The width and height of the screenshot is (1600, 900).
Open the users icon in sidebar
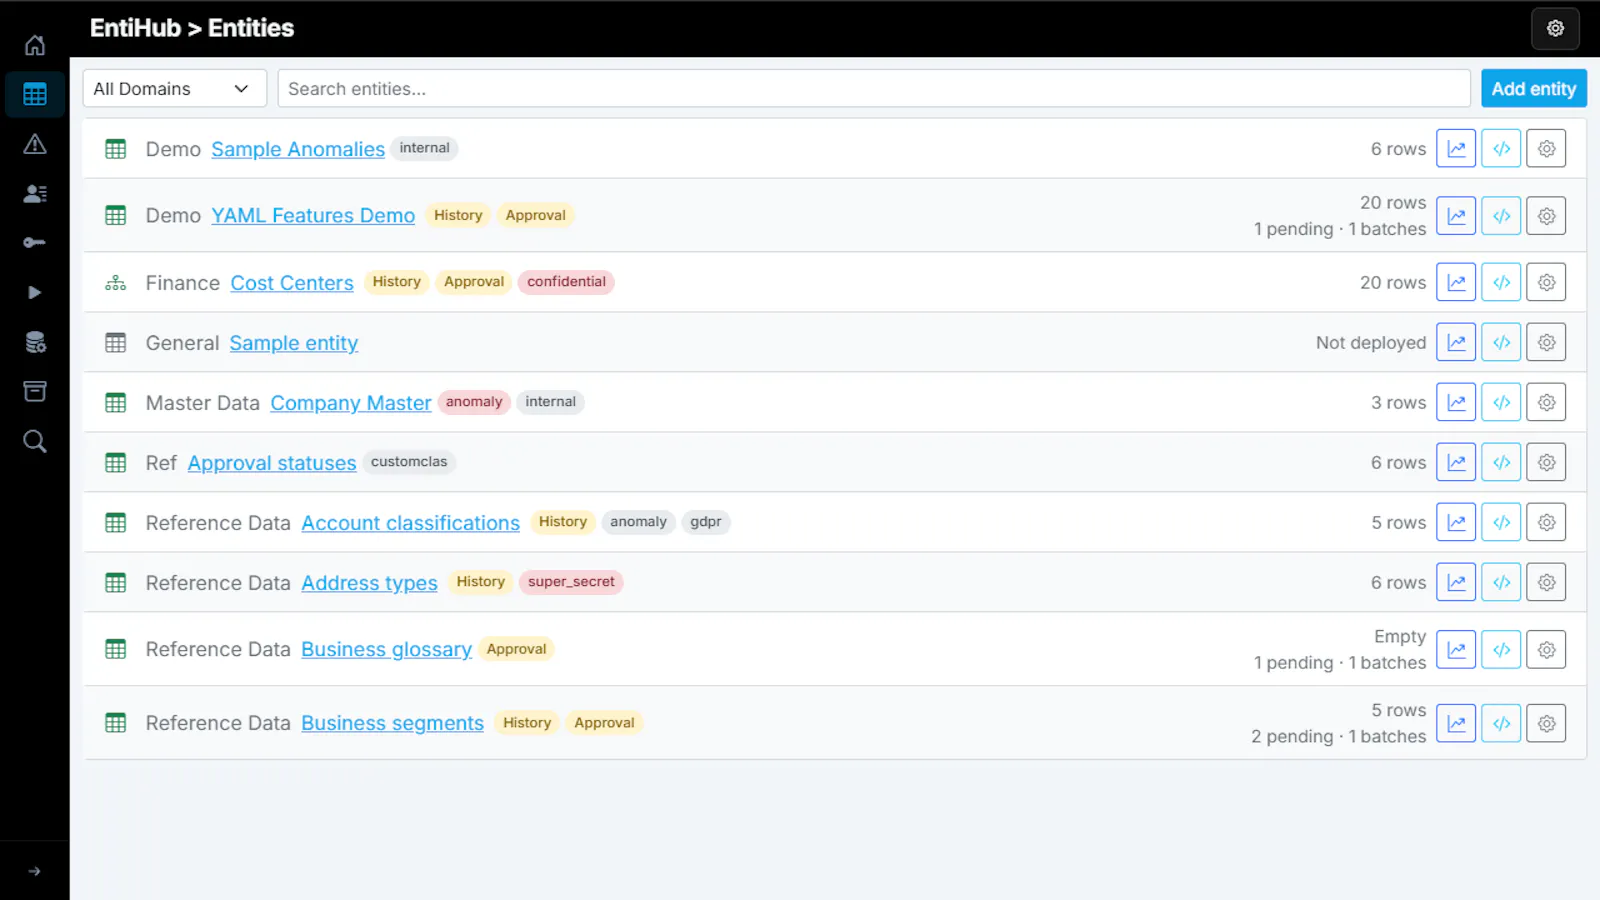pyautogui.click(x=35, y=193)
